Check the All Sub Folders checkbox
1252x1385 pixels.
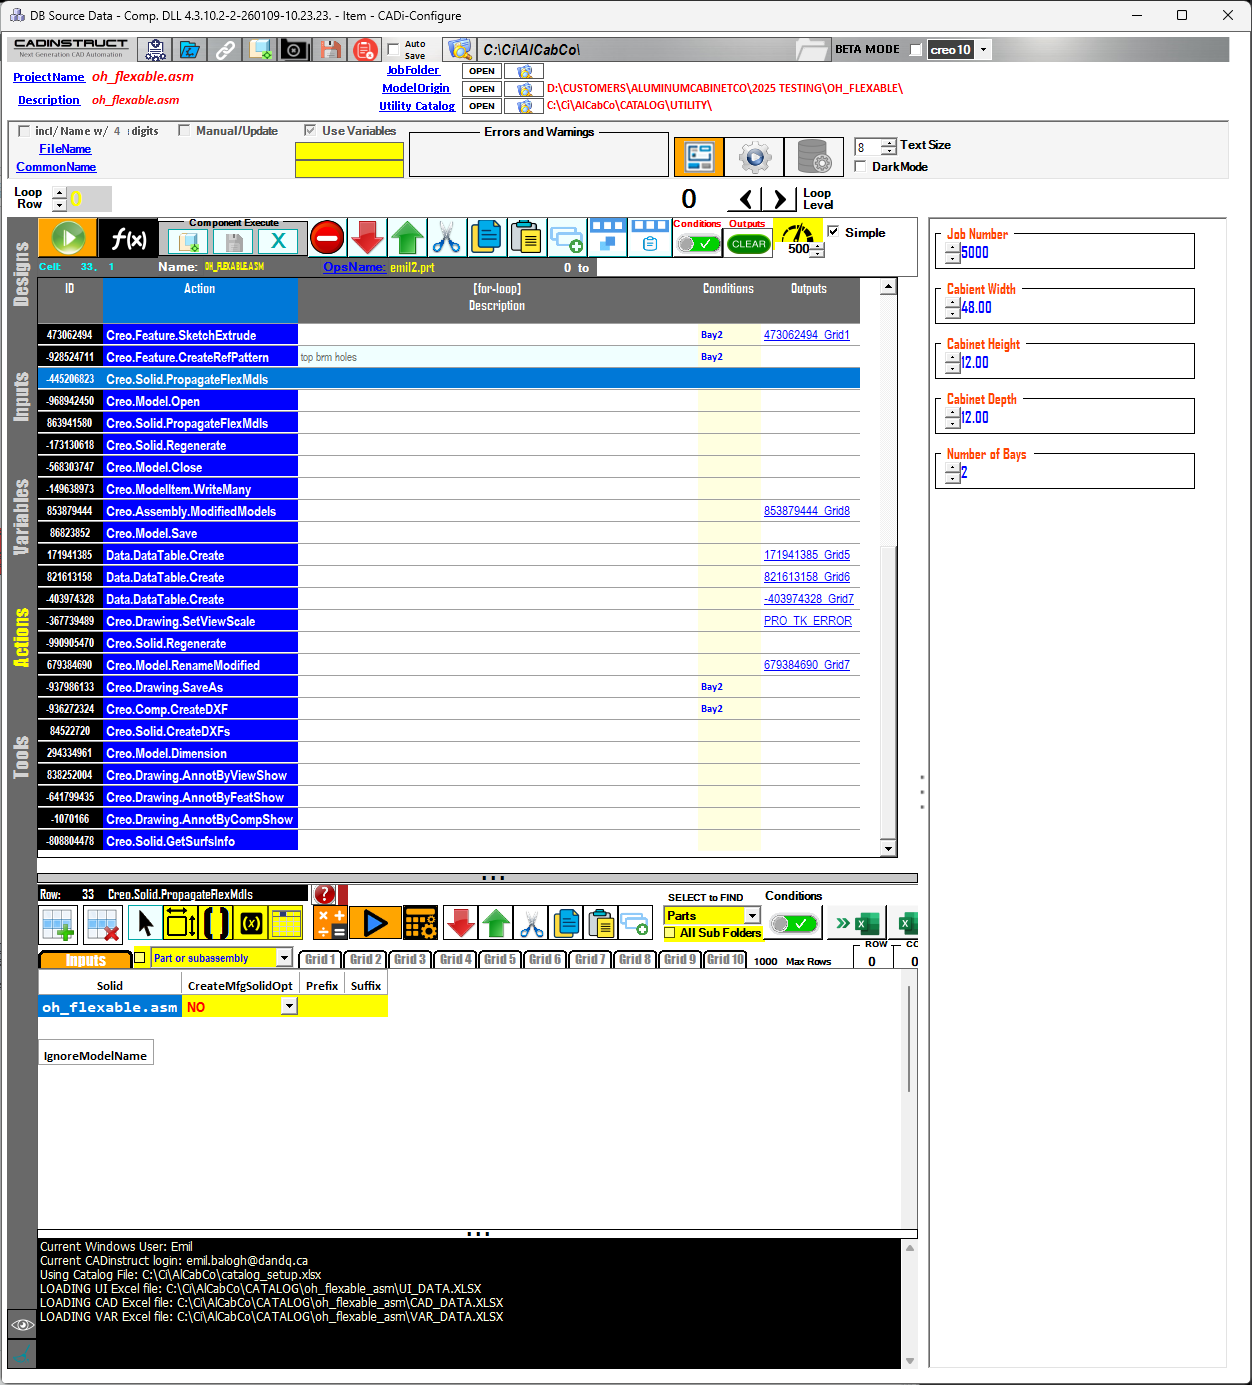point(670,933)
